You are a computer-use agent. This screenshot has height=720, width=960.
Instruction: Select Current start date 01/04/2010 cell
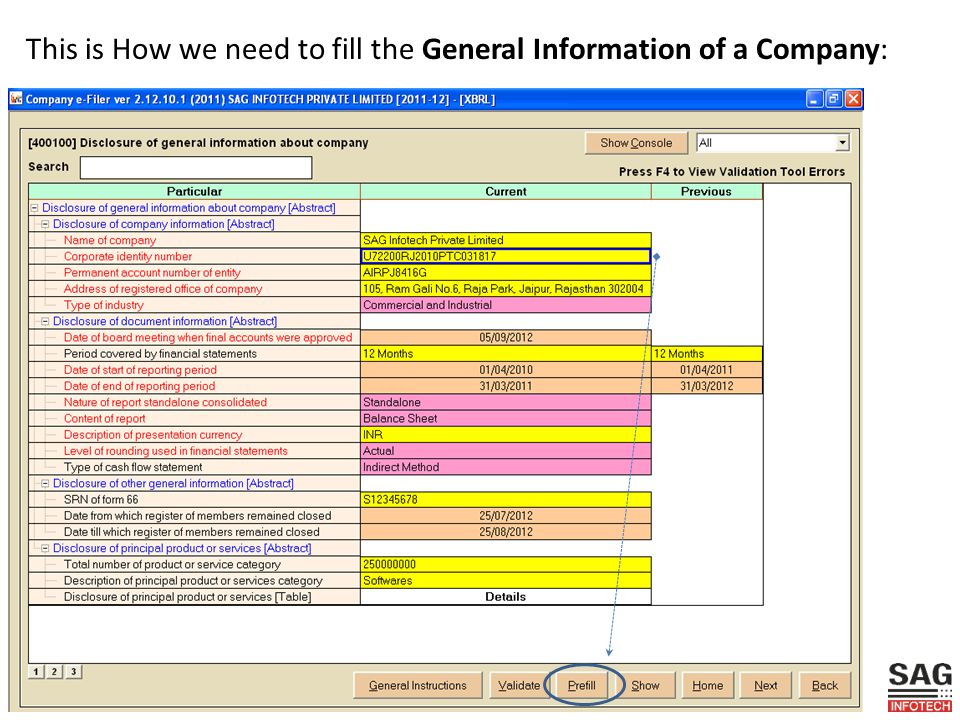pyautogui.click(x=506, y=370)
